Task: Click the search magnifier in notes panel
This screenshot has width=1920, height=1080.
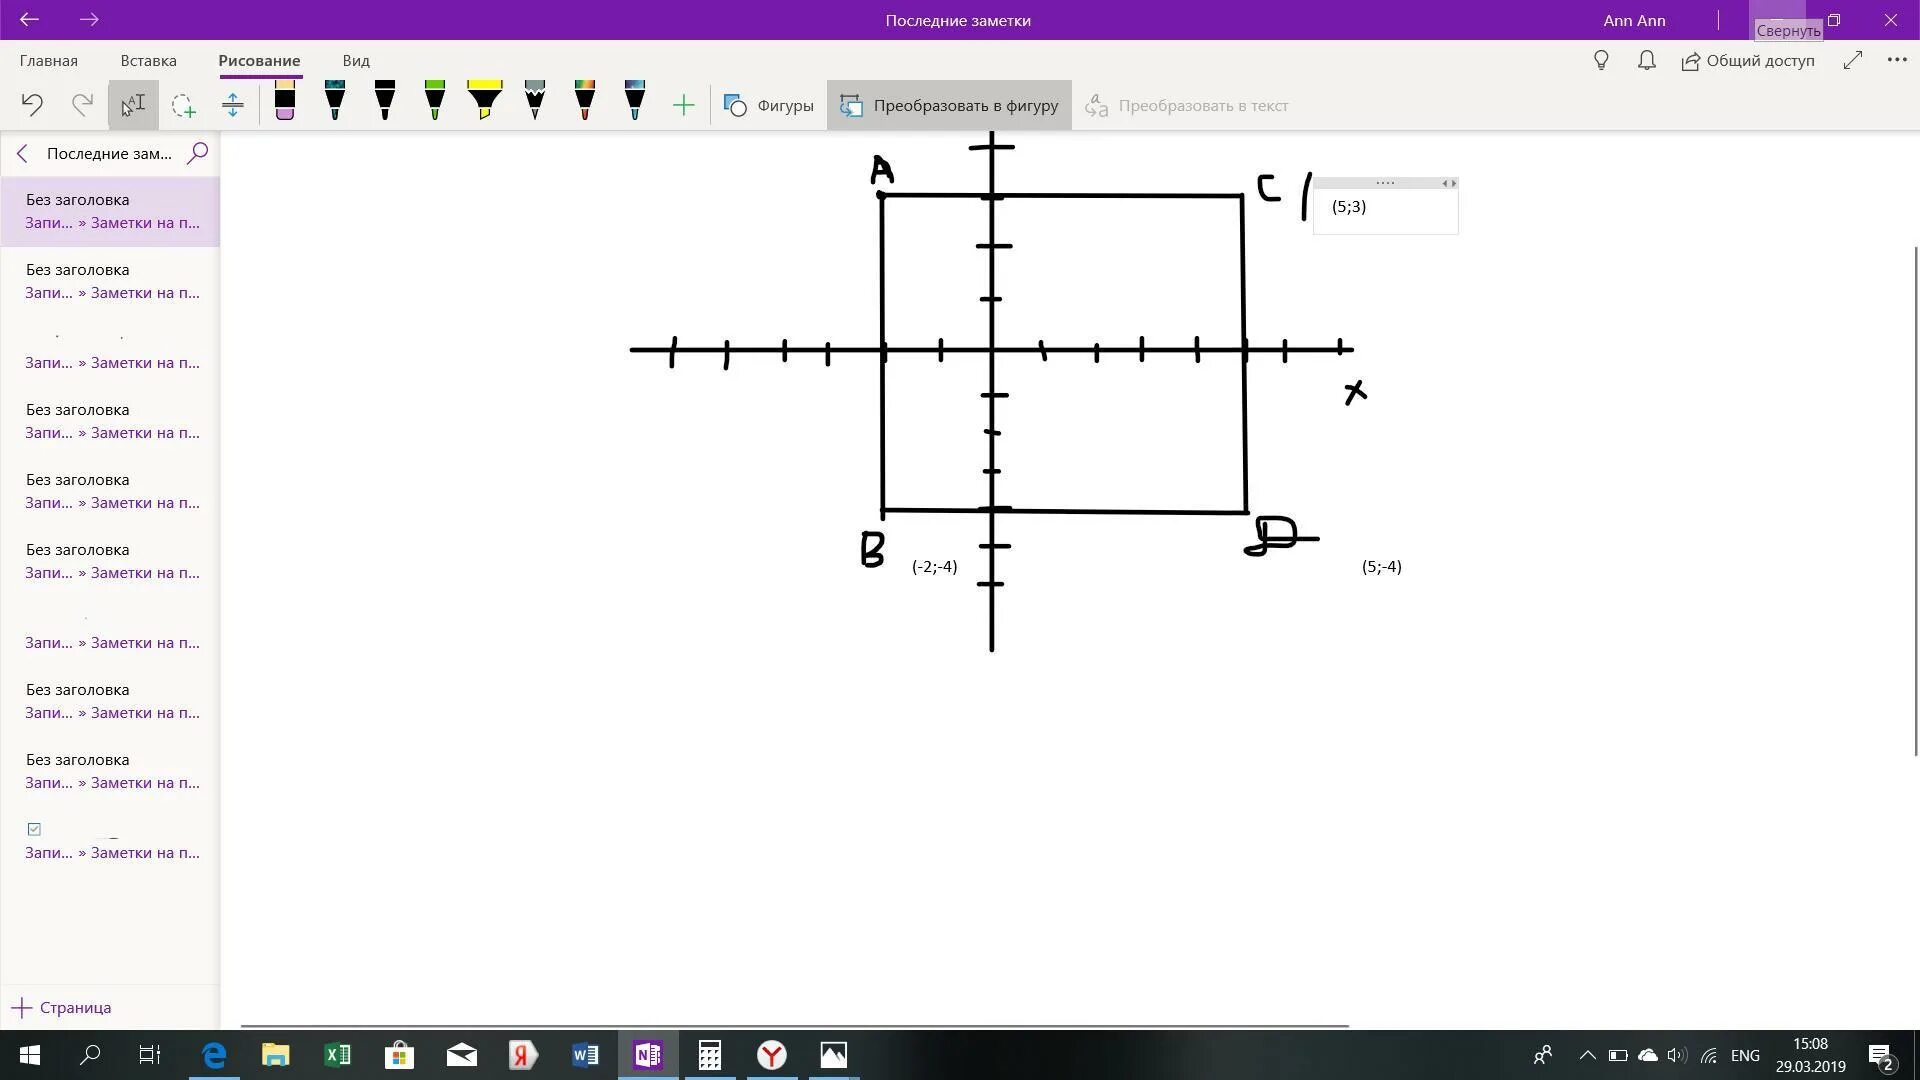Action: coord(198,153)
